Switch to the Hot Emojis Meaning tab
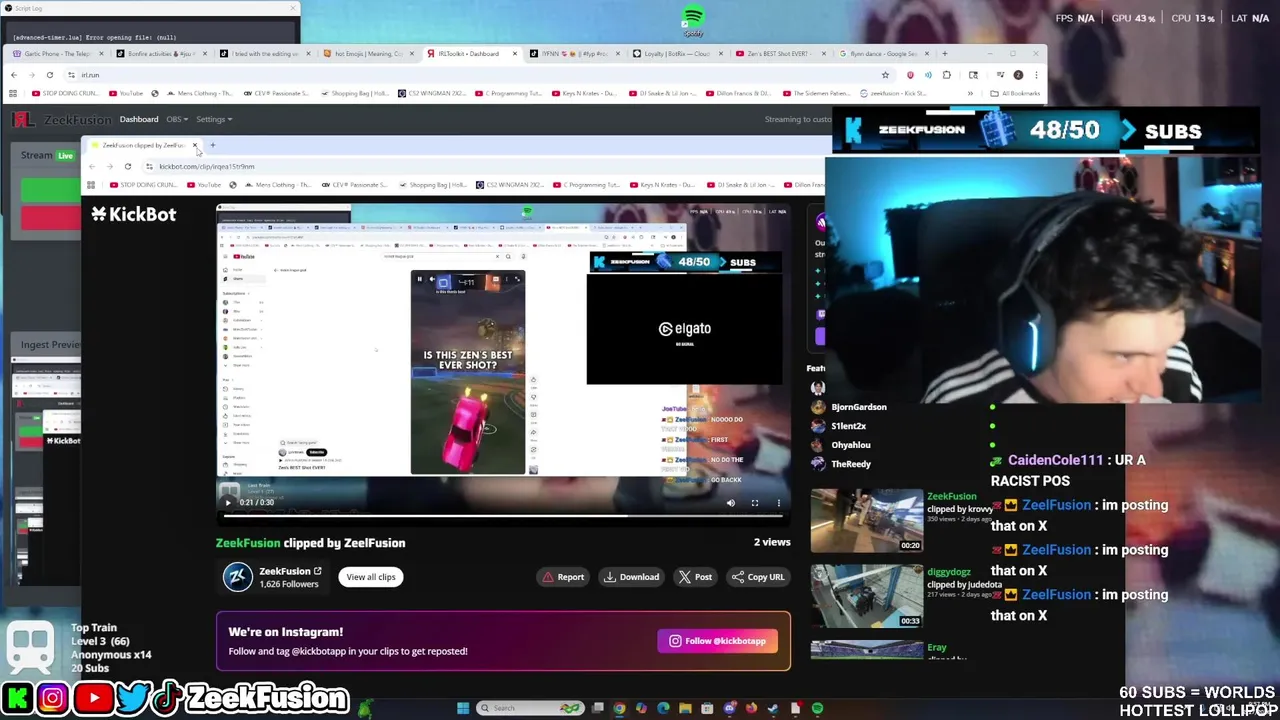The width and height of the screenshot is (1280, 720). point(368,53)
